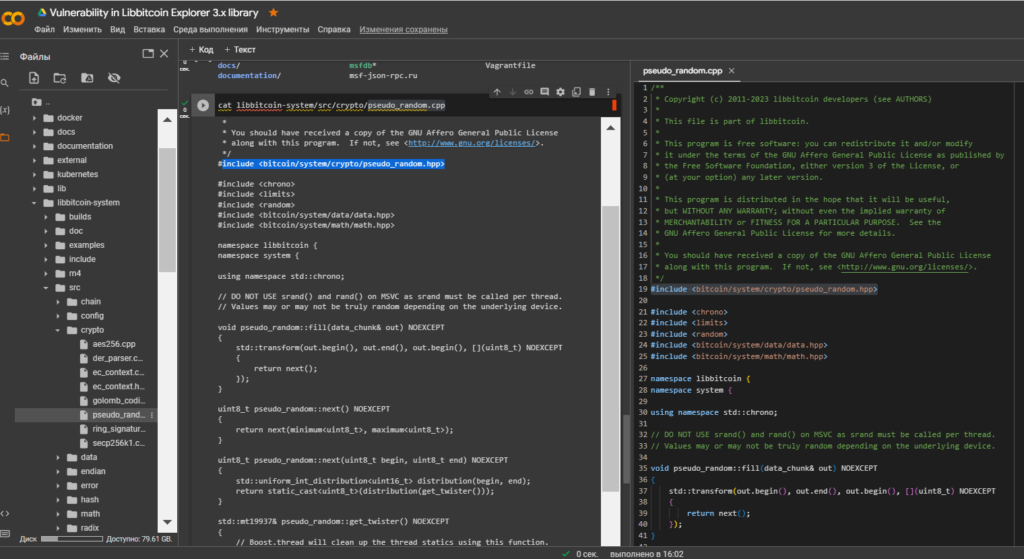
Task: Toggle hidden files visibility eye icon
Action: [114, 78]
